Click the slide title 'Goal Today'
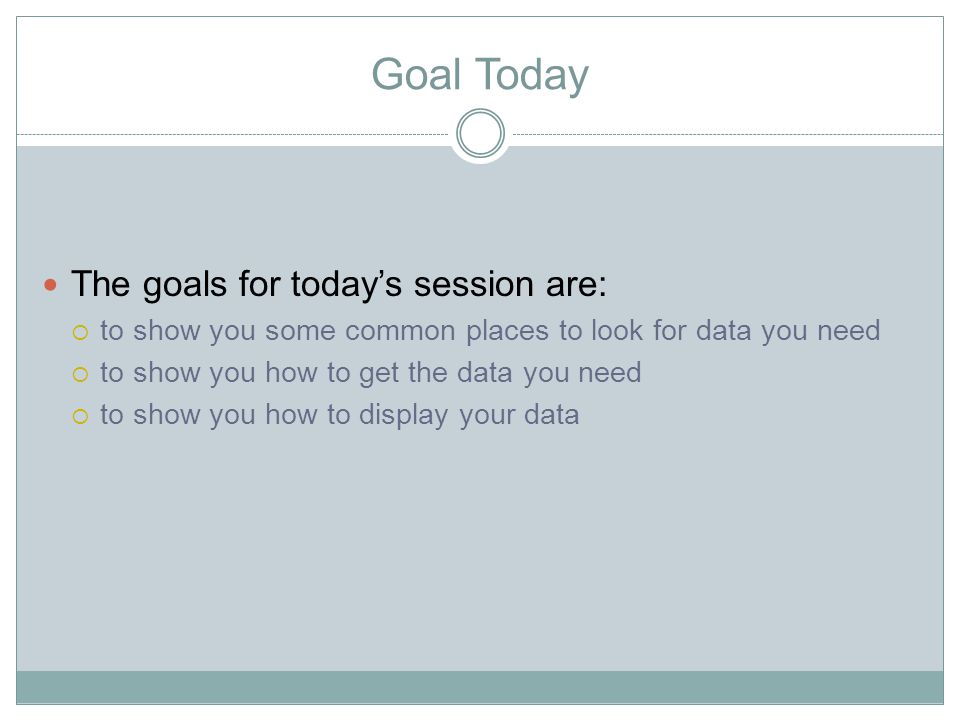 pyautogui.click(x=480, y=75)
